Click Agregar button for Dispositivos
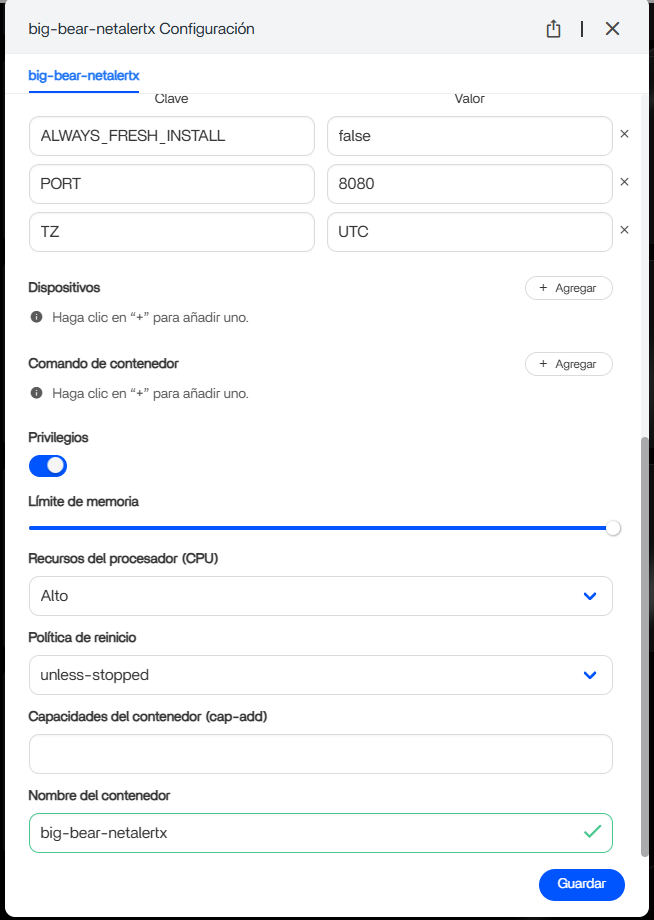 pyautogui.click(x=568, y=288)
